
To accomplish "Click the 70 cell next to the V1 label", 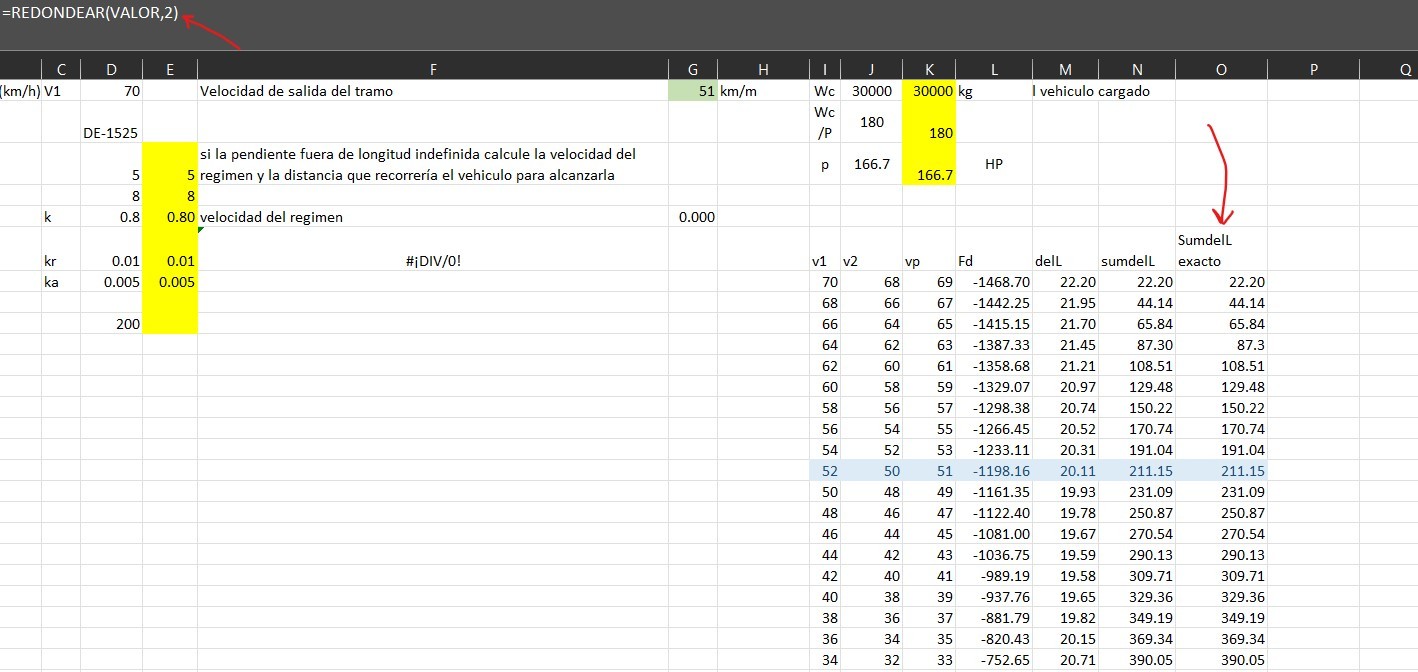I will (x=111, y=91).
